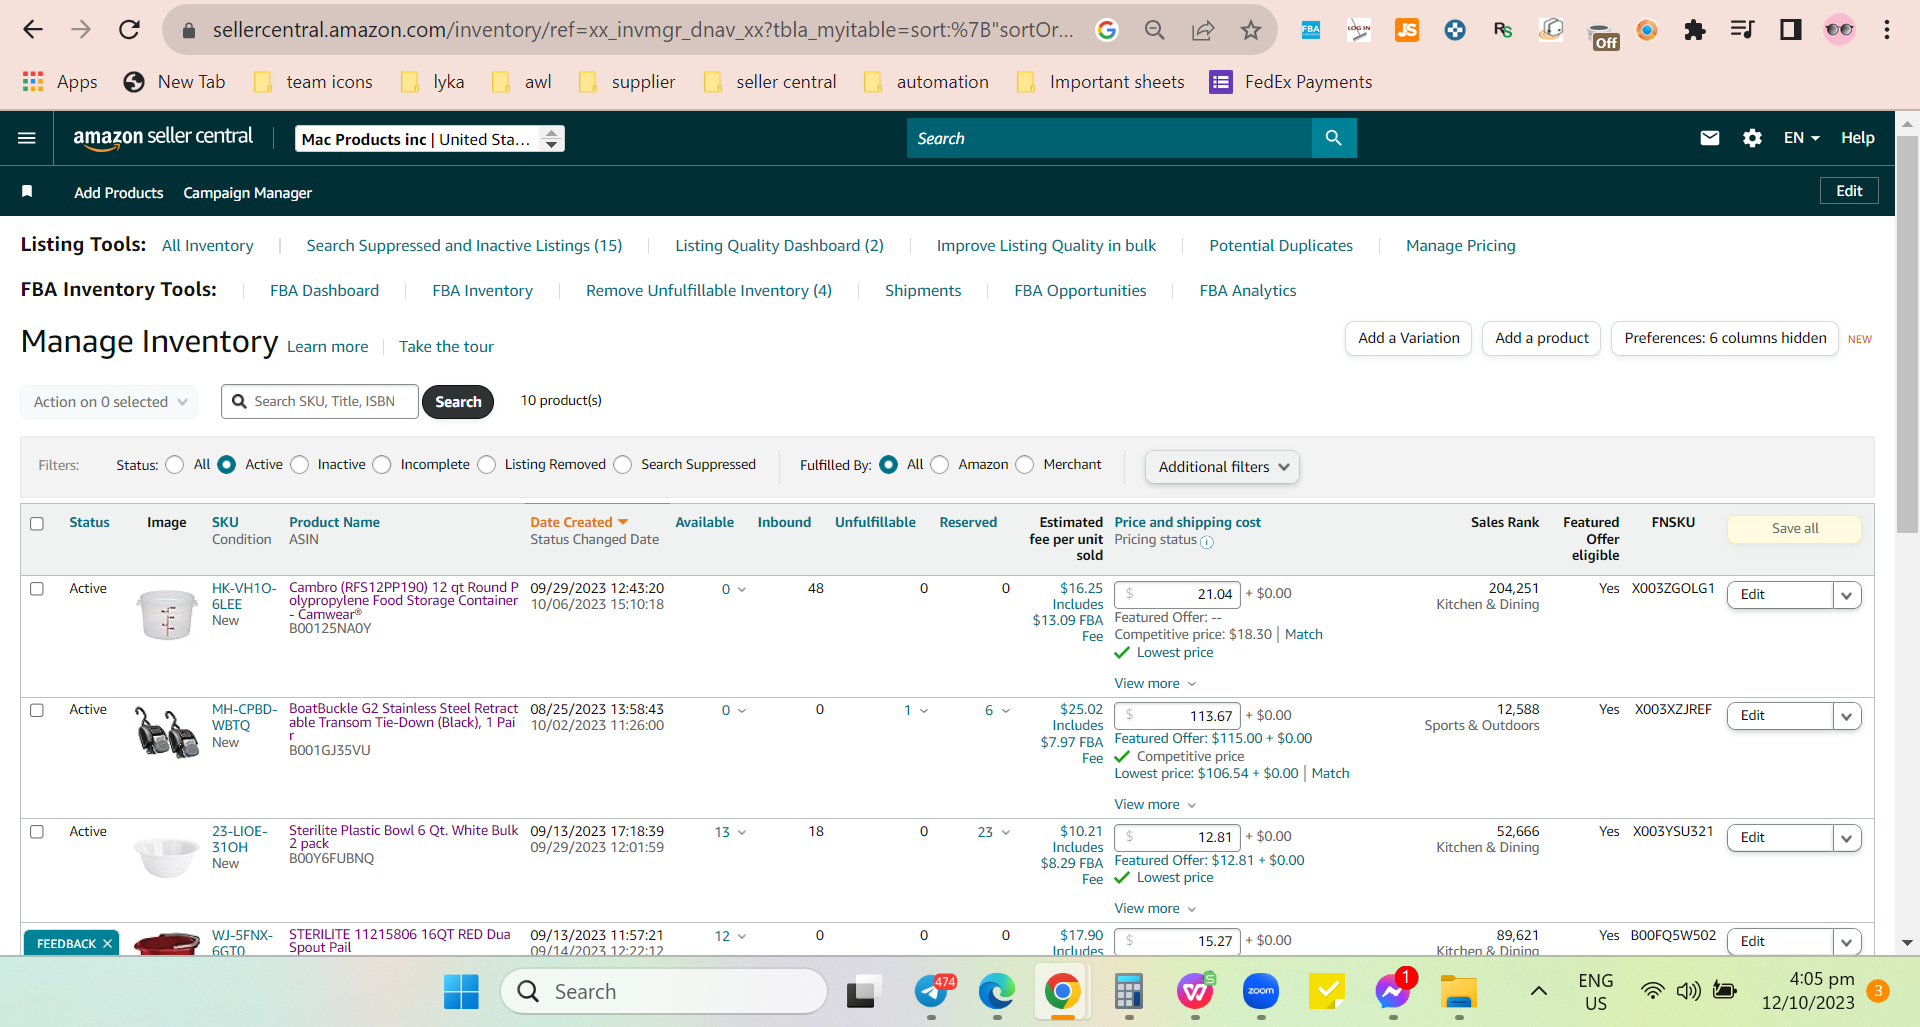Click the pricing status info icon

pos(1207,542)
